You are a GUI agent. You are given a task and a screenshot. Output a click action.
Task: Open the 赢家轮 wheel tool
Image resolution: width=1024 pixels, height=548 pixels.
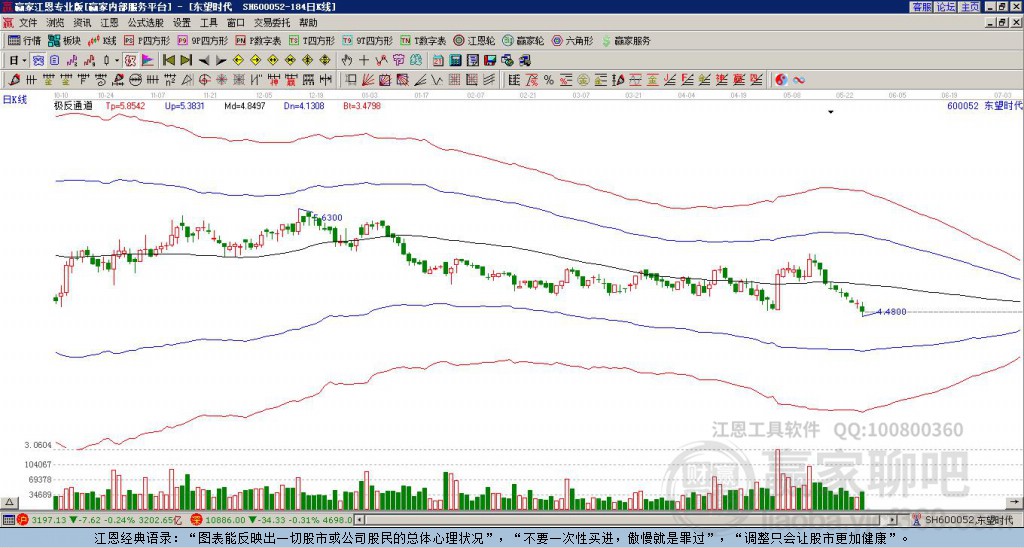pyautogui.click(x=523, y=40)
